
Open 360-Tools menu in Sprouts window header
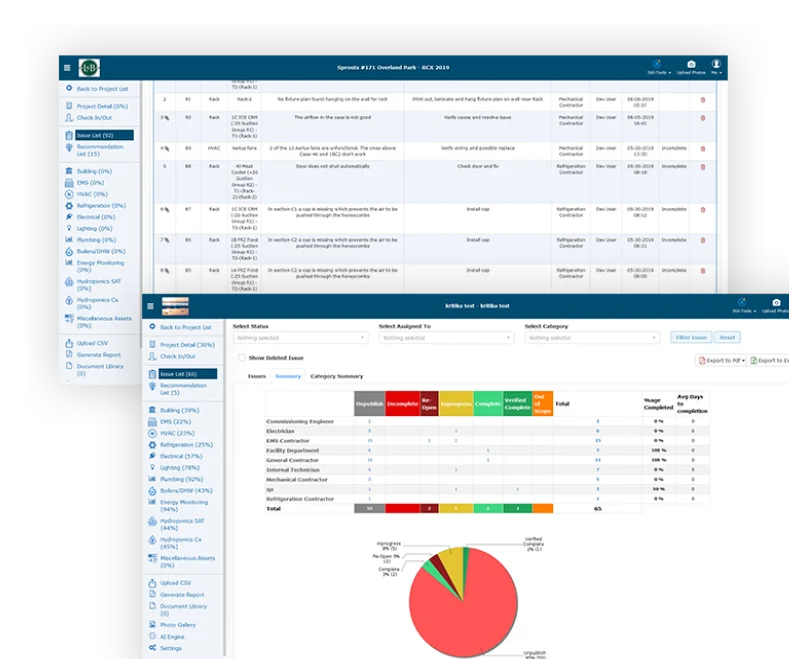click(659, 67)
